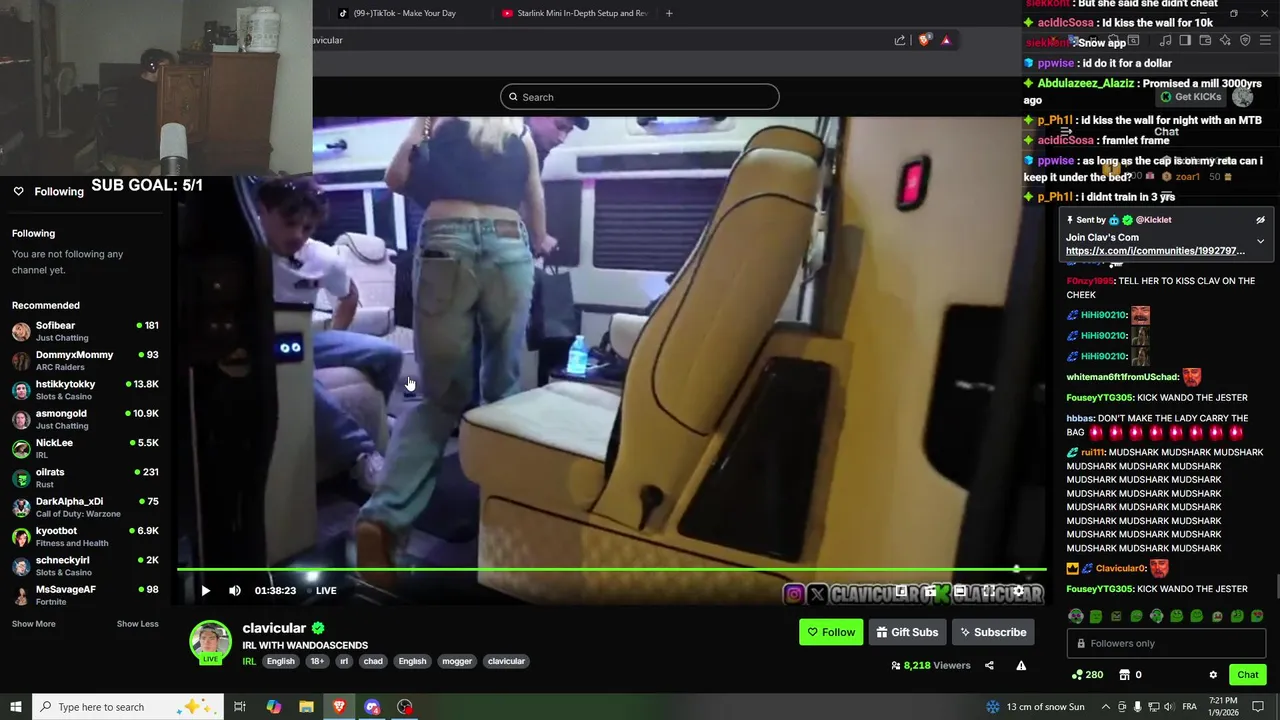The height and width of the screenshot is (720, 1280).
Task: Click browser share page icon
Action: [x=900, y=40]
